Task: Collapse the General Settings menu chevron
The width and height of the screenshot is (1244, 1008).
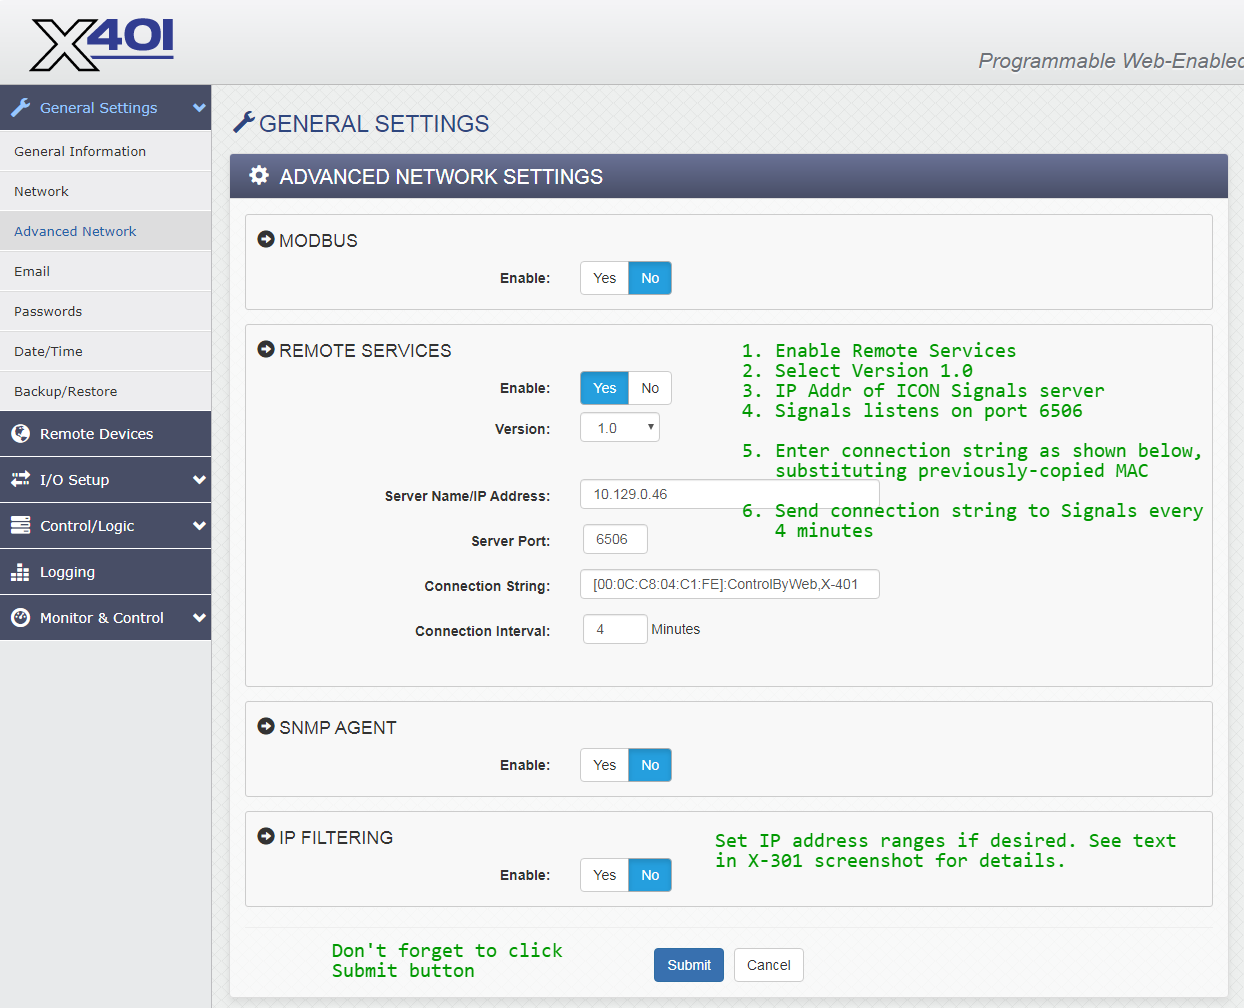Action: coord(199,108)
